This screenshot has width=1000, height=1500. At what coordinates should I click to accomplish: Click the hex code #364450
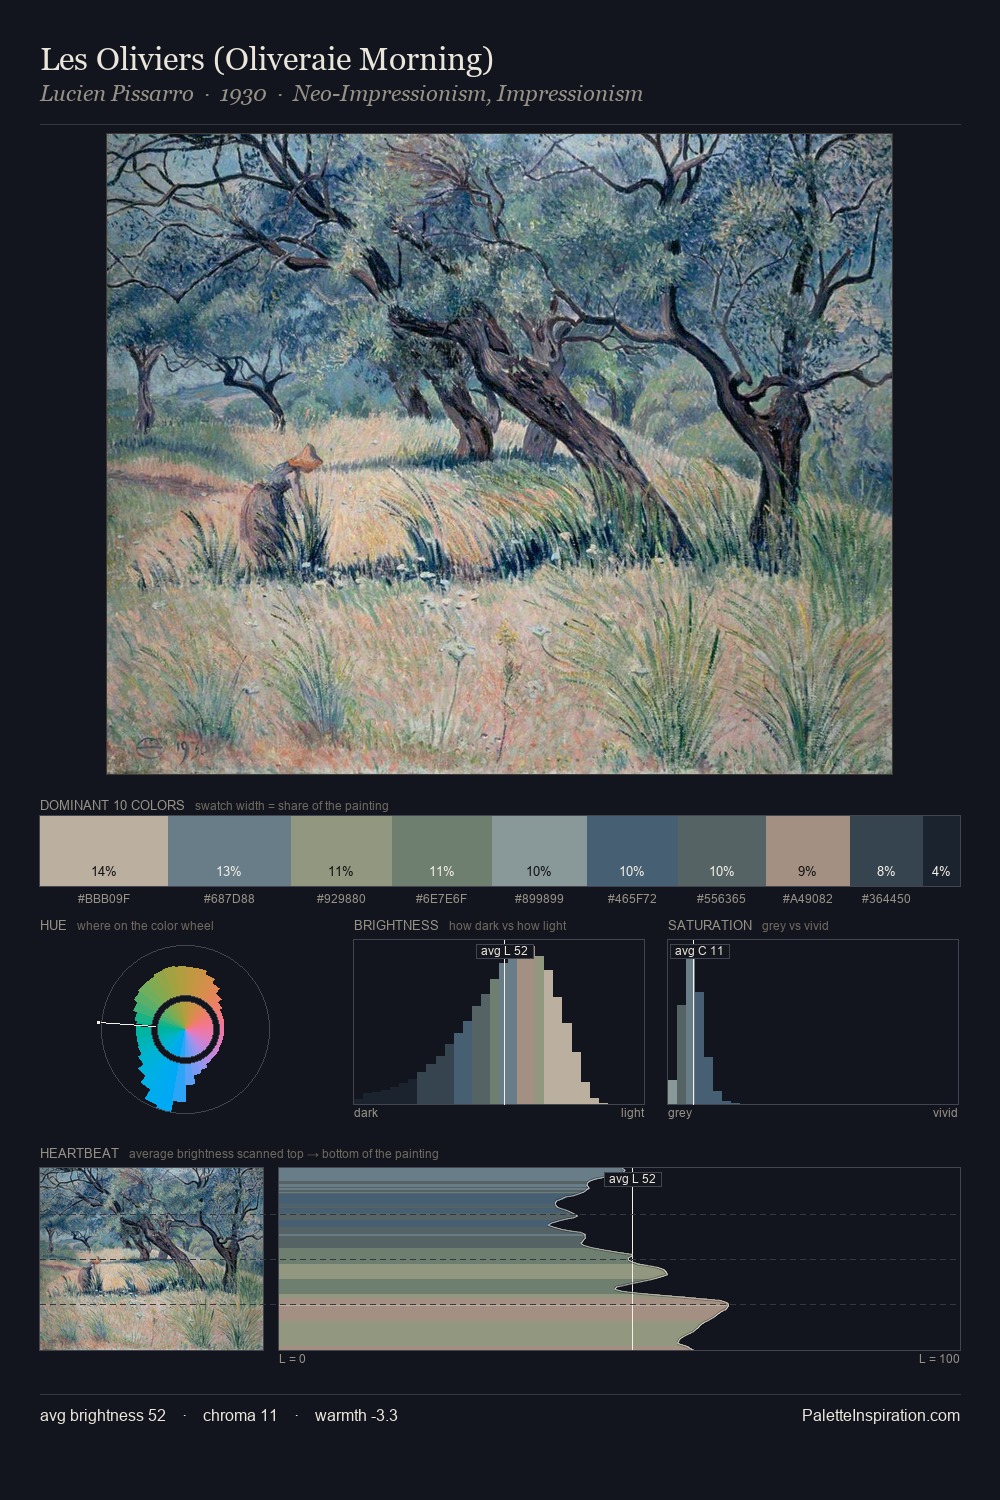coord(886,899)
